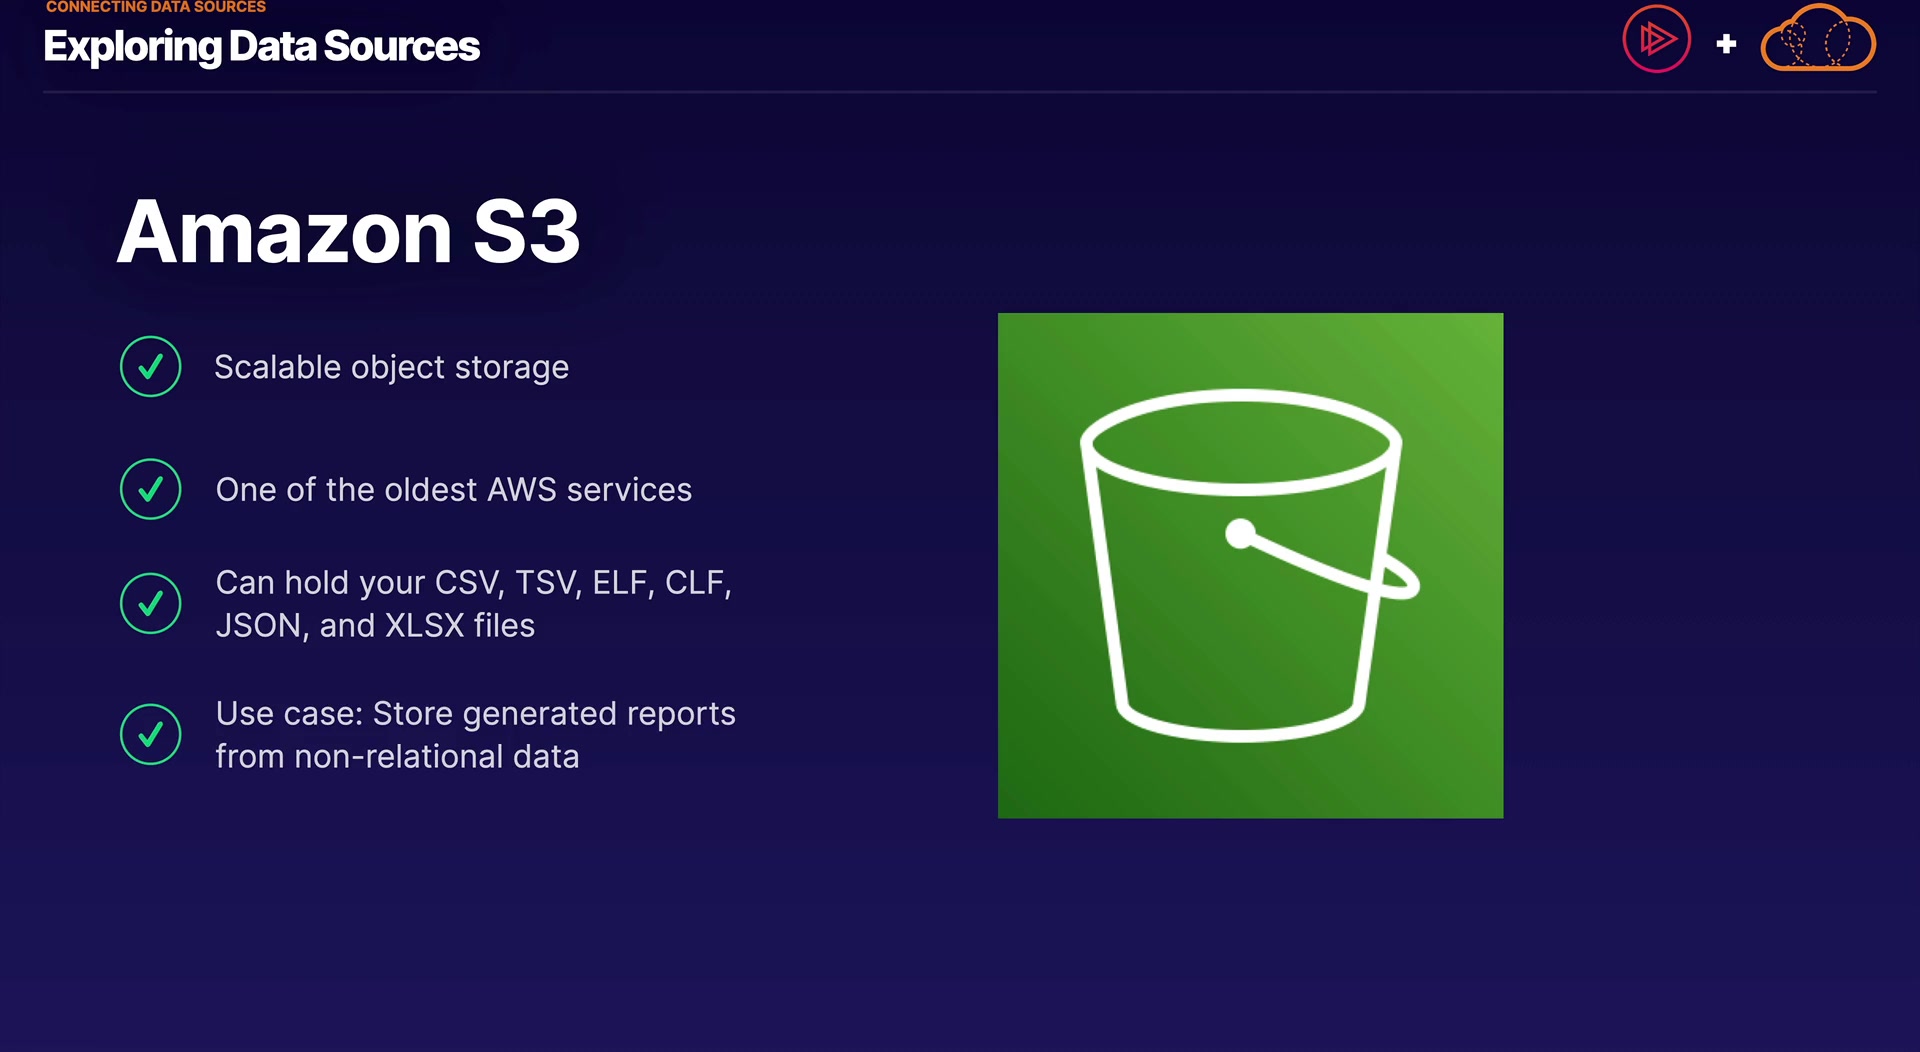The width and height of the screenshot is (1920, 1052).
Task: Click the Exploring Data Sources title
Action: click(262, 46)
